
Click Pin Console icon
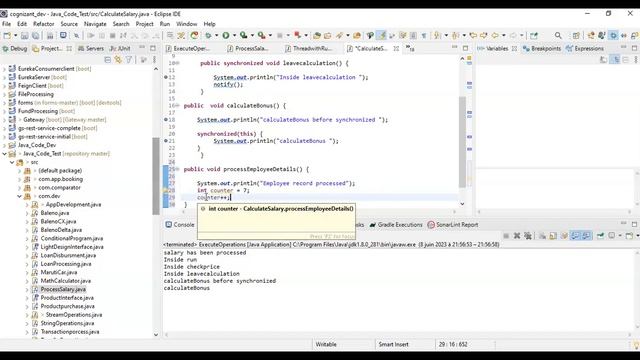click(x=600, y=236)
